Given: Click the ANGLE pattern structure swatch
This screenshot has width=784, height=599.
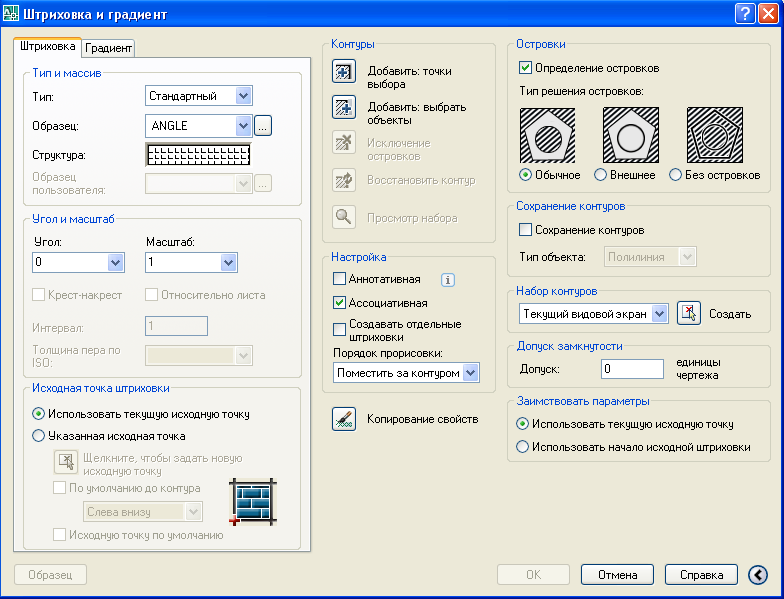Looking at the screenshot, I should [198, 154].
